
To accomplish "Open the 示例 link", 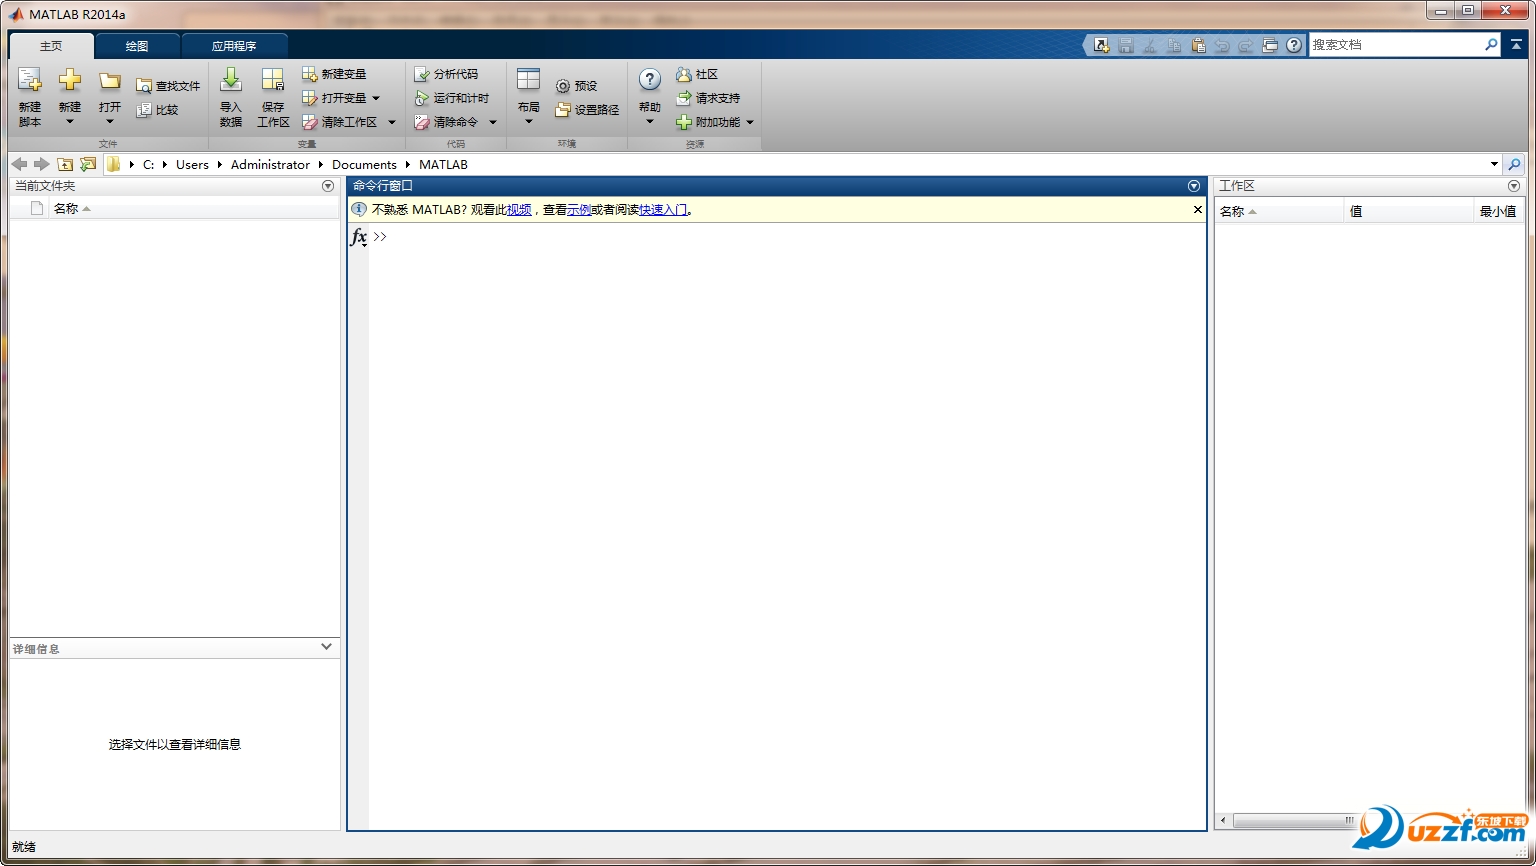I will tap(579, 210).
